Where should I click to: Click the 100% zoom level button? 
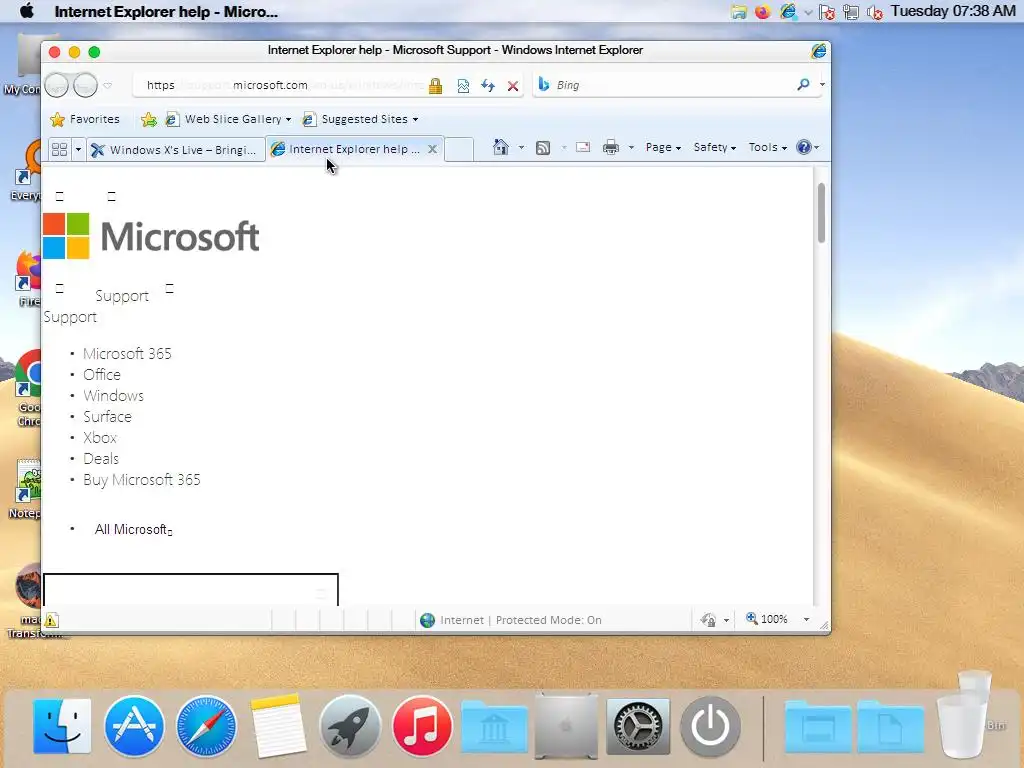(x=767, y=618)
